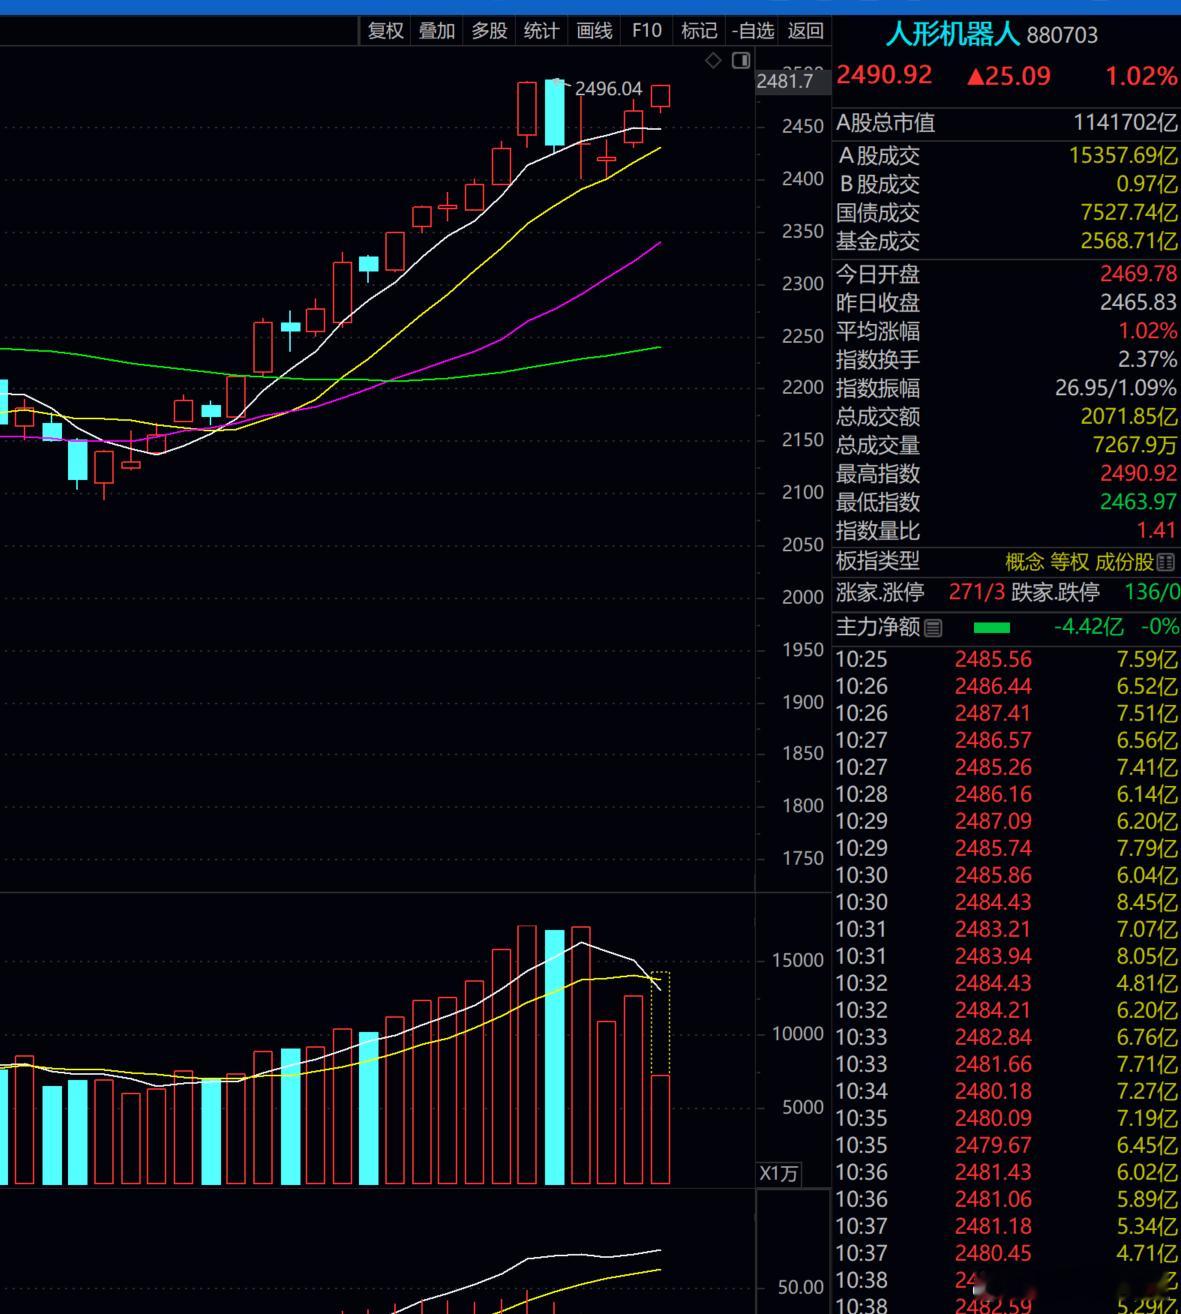Viewport: 1181px width, 1314px height.
Task: Click the A股总市值 value 1141702亿
Action: (1125, 123)
